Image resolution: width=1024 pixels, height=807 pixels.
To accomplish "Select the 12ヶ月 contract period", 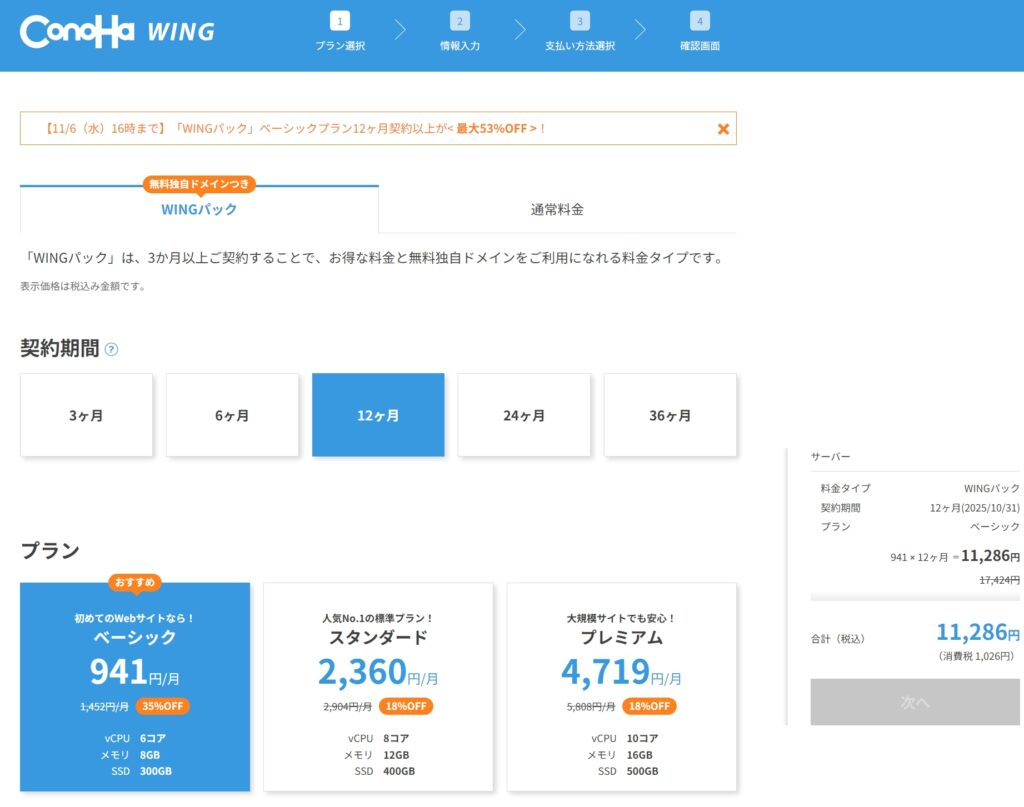I will click(x=378, y=415).
